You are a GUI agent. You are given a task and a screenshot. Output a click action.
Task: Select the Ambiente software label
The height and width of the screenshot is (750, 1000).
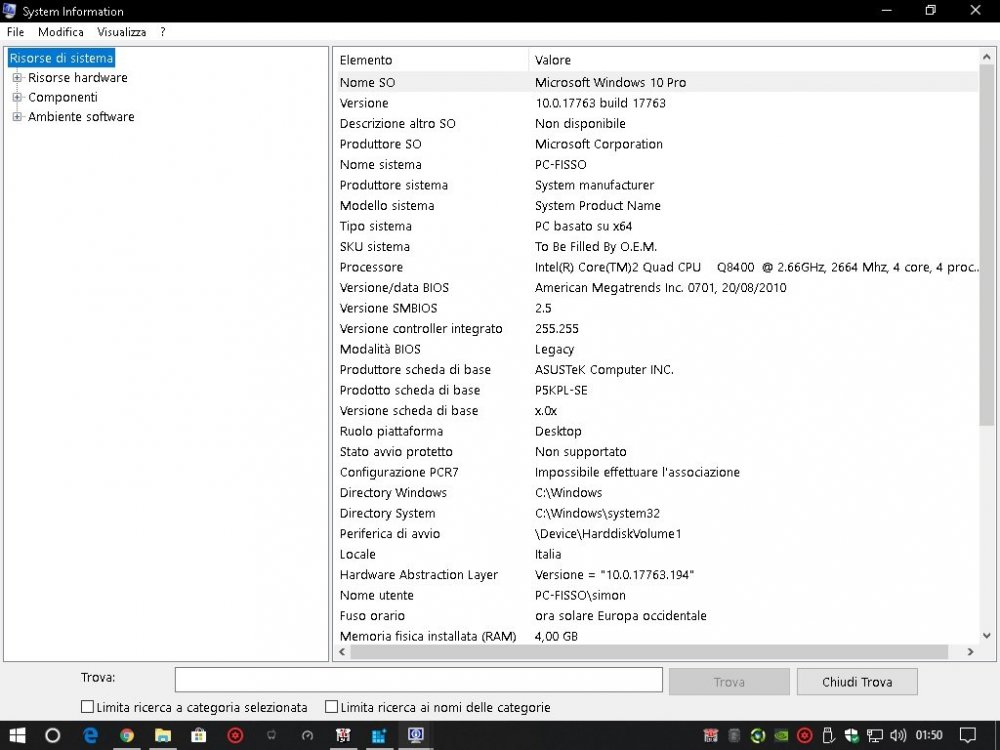coord(81,117)
